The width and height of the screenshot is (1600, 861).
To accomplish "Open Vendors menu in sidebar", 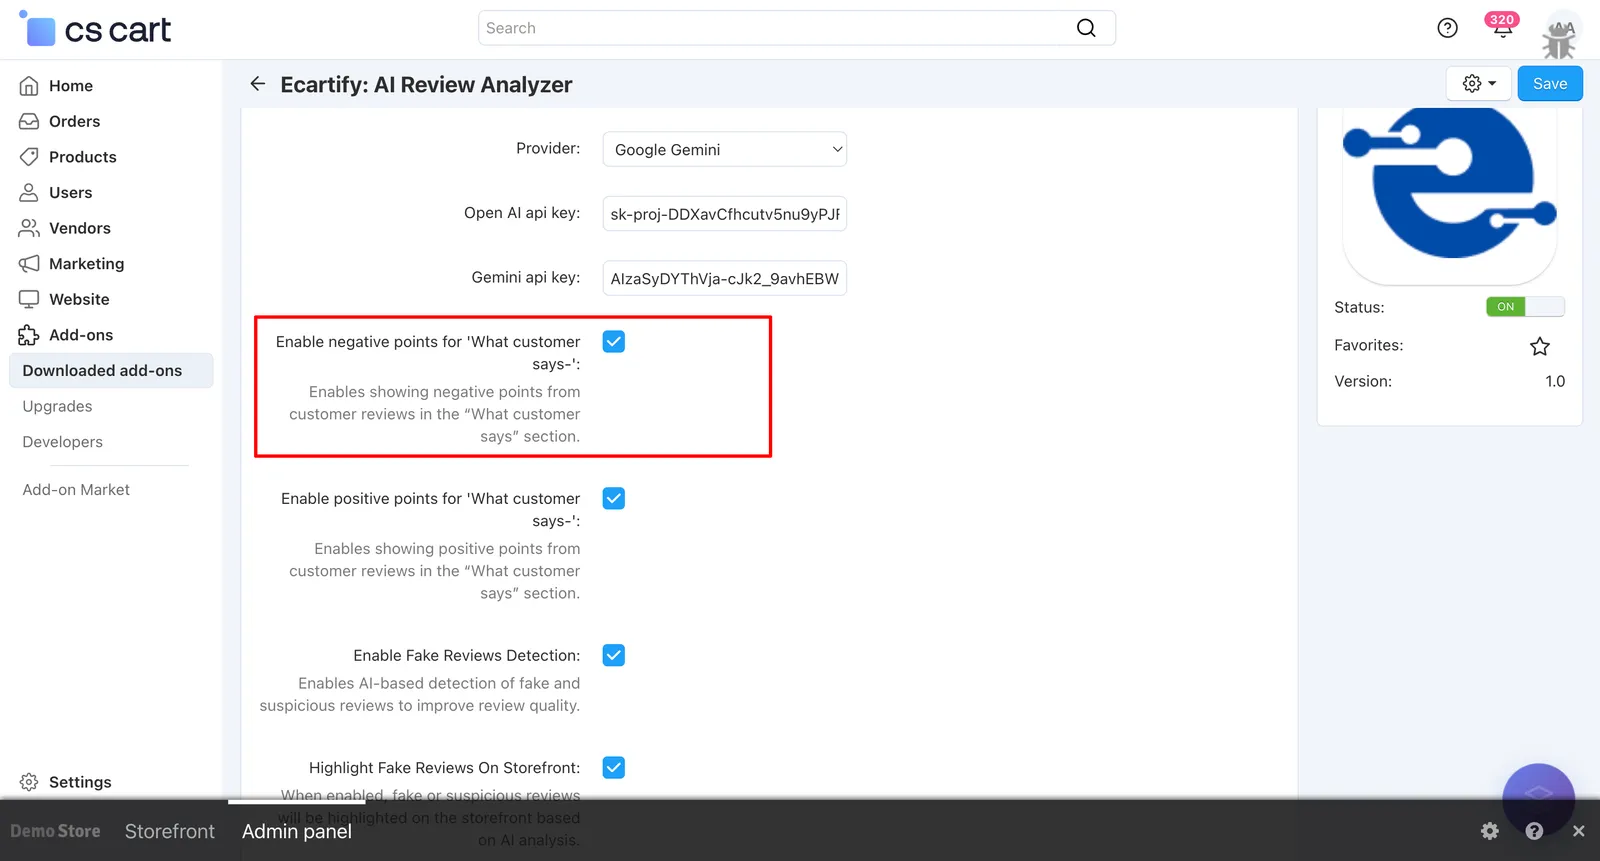I will [80, 228].
